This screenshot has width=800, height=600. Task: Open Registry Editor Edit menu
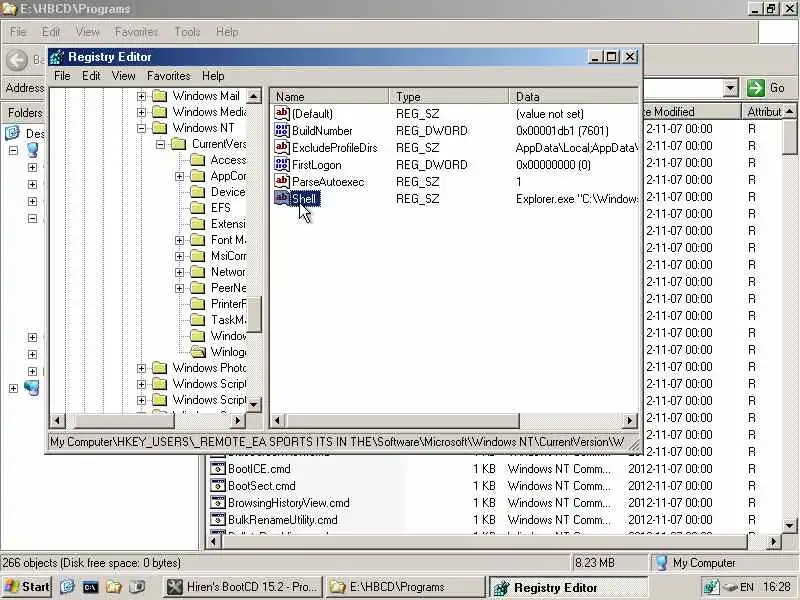pyautogui.click(x=91, y=76)
